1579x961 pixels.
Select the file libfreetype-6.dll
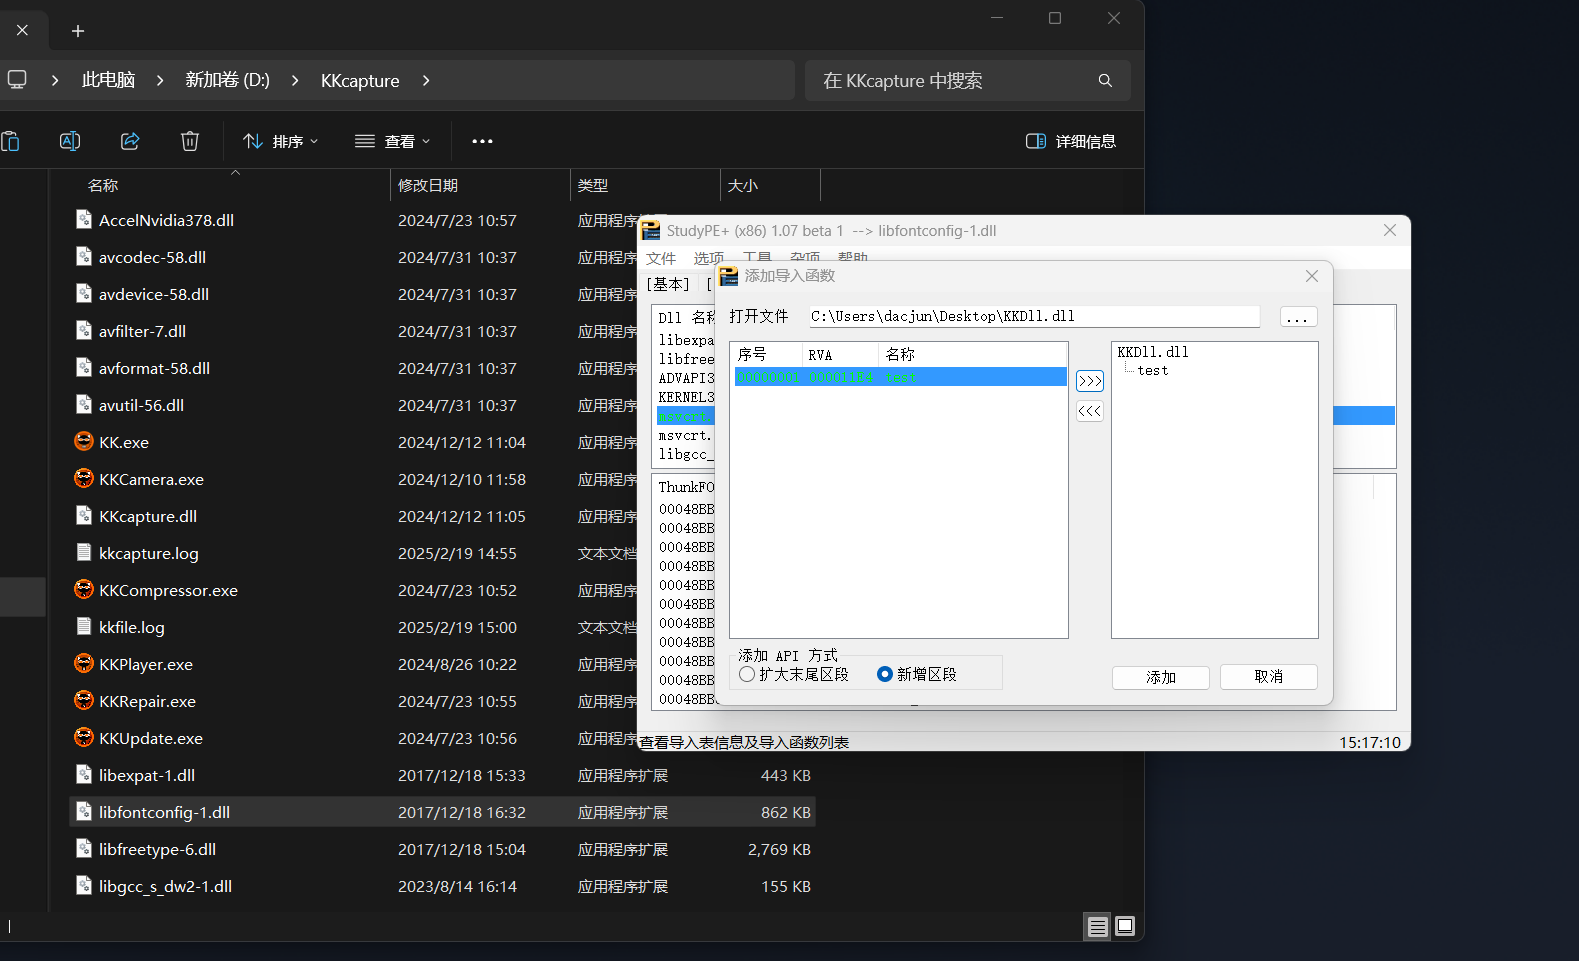[157, 849]
